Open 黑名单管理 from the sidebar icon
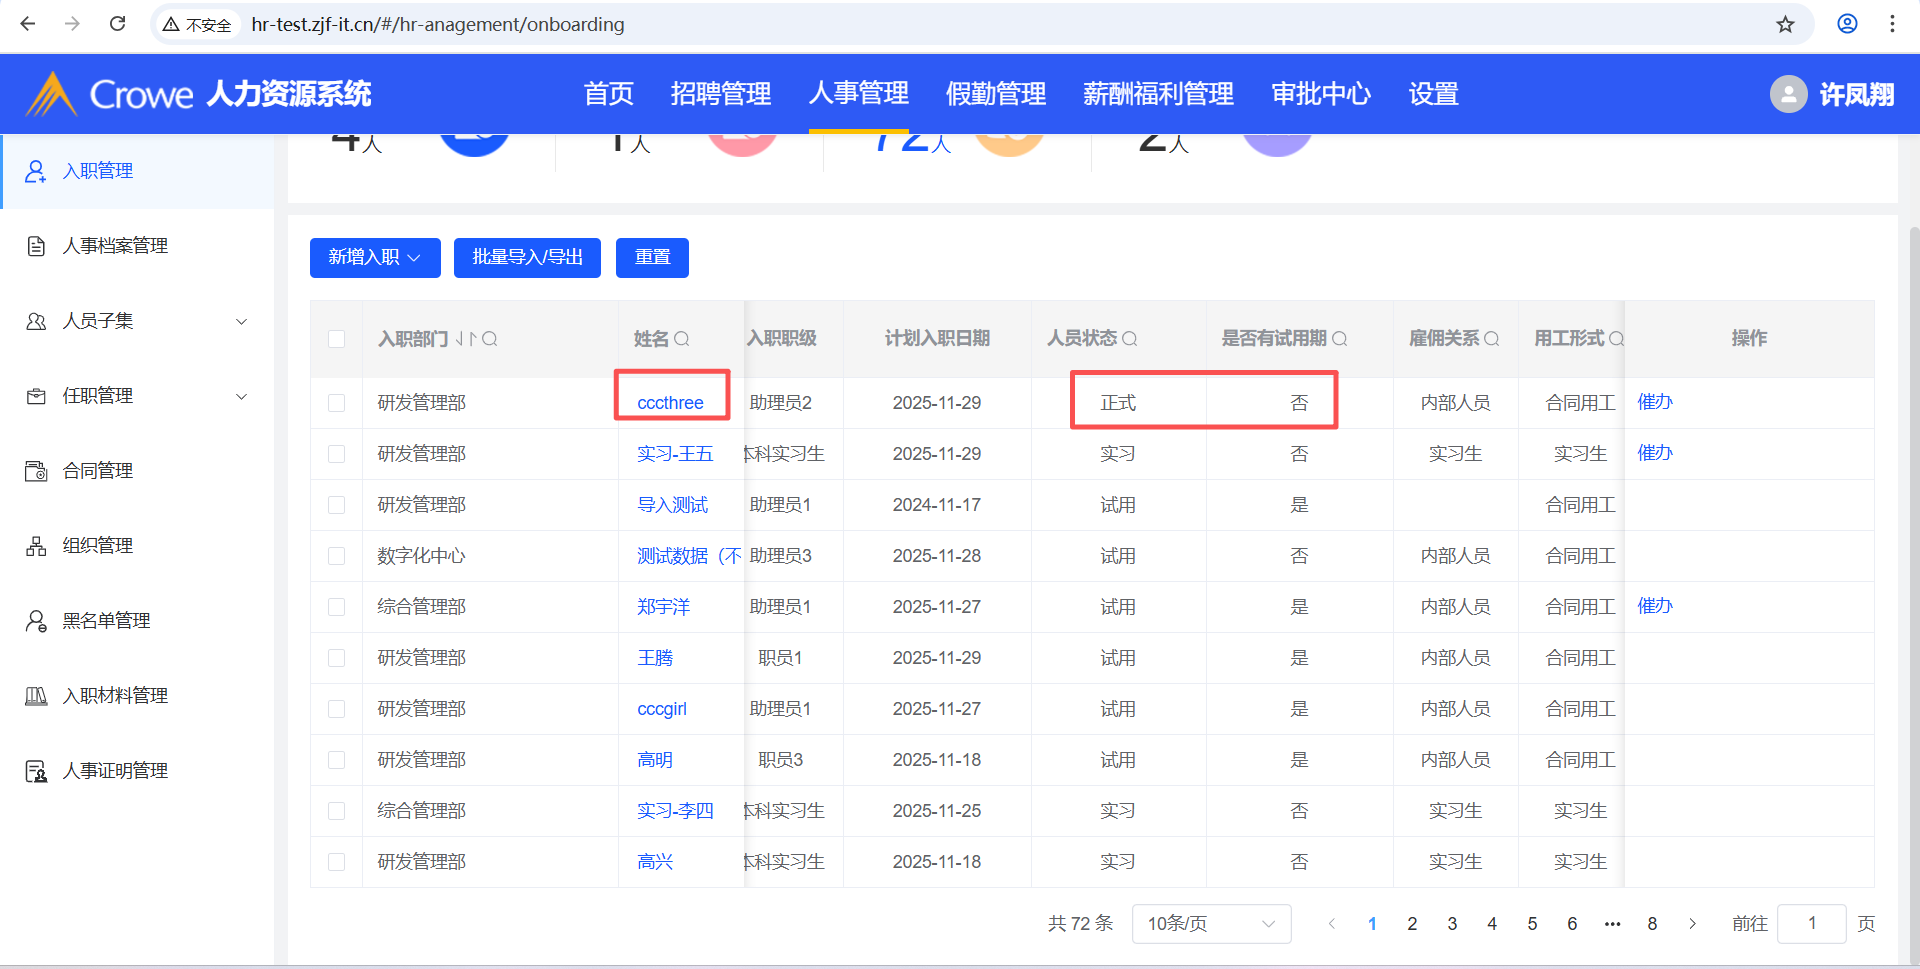This screenshot has width=1920, height=969. pyautogui.click(x=36, y=621)
